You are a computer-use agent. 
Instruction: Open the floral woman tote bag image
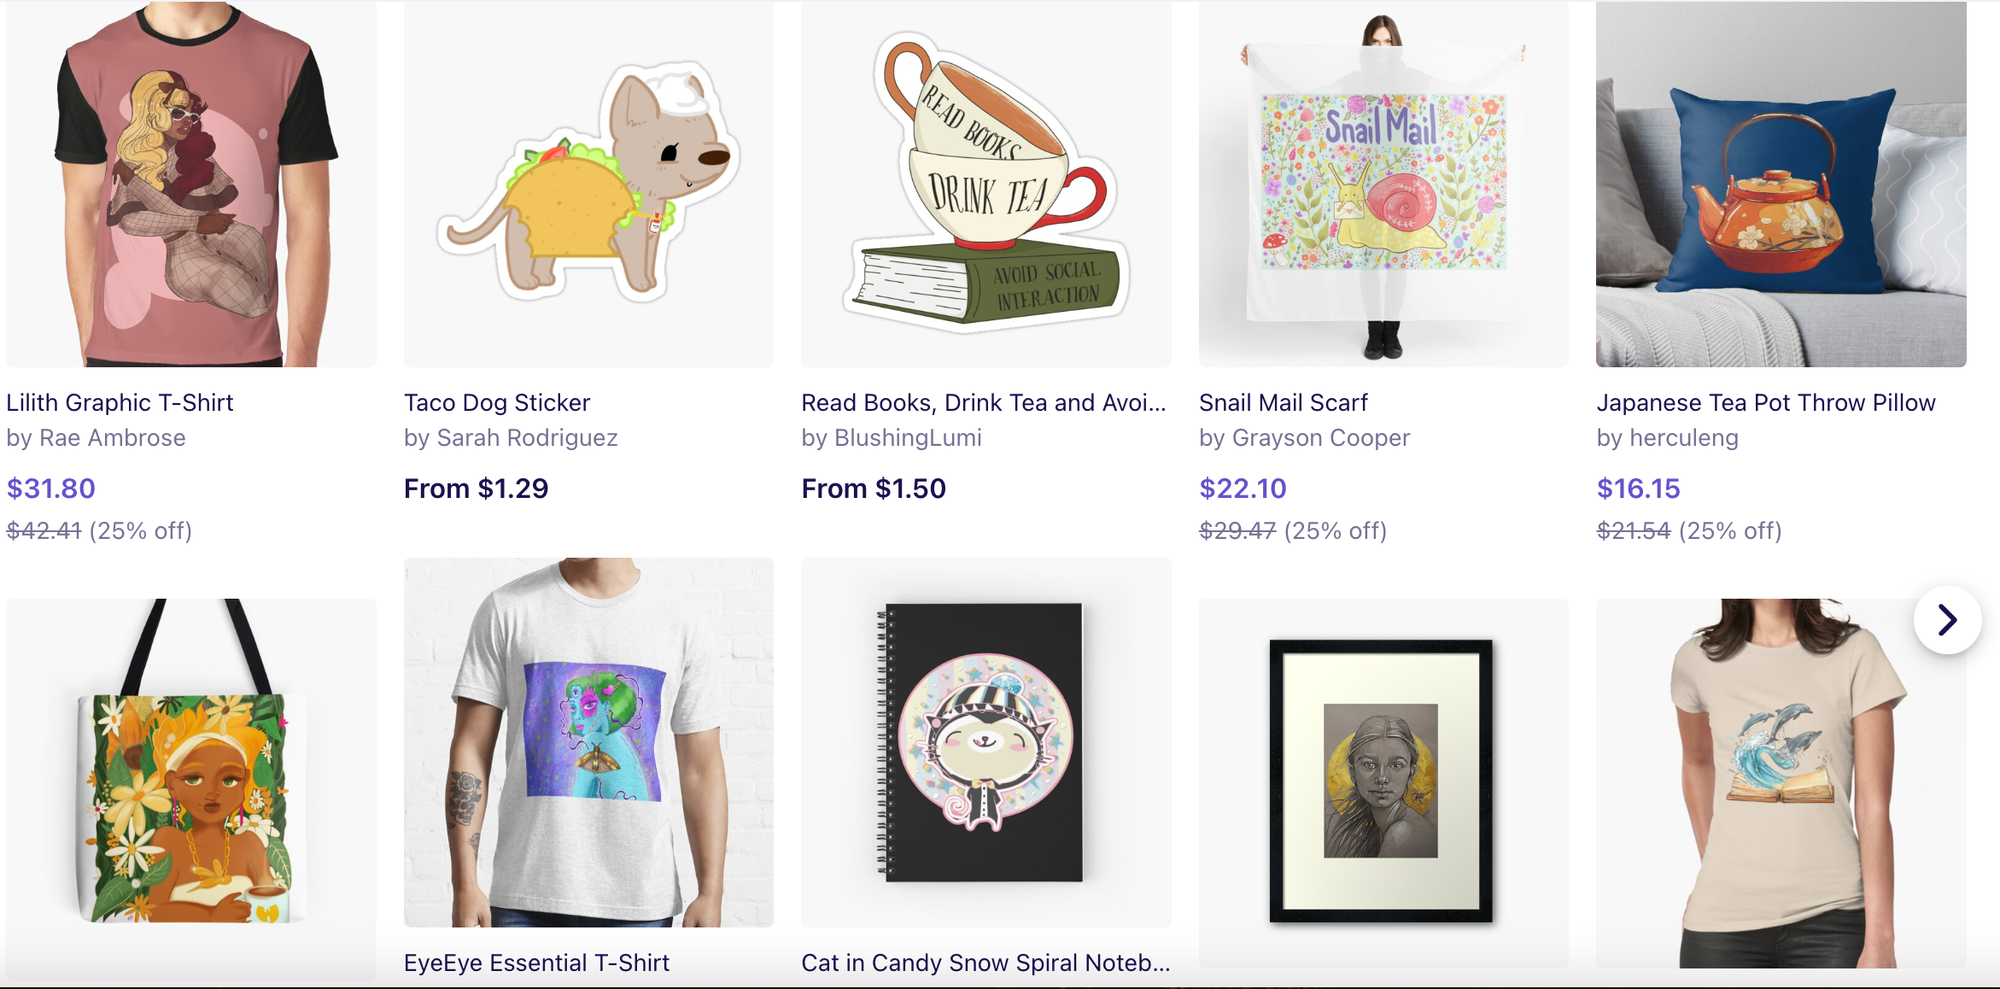click(191, 783)
